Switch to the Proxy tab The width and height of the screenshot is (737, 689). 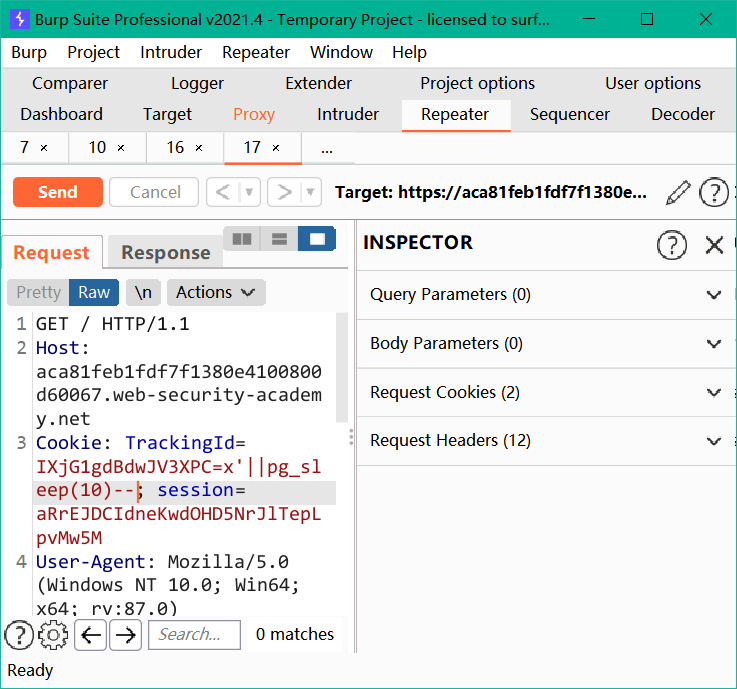point(254,114)
